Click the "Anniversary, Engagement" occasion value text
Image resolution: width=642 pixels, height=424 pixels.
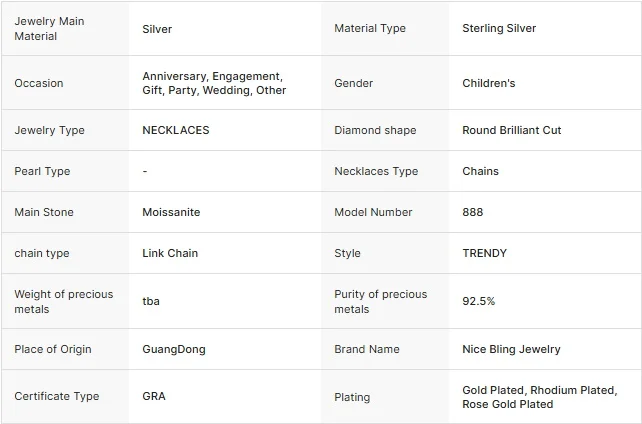point(212,77)
